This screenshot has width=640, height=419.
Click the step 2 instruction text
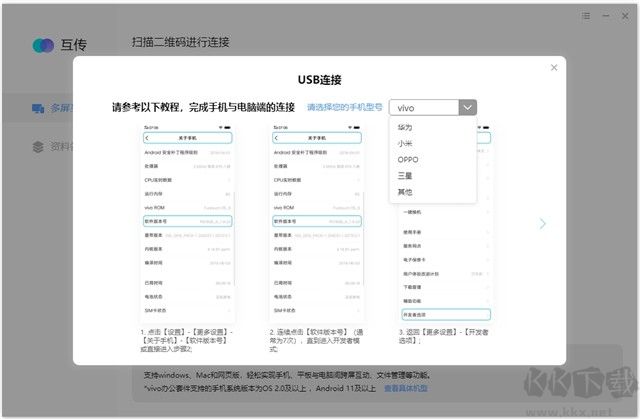316,340
